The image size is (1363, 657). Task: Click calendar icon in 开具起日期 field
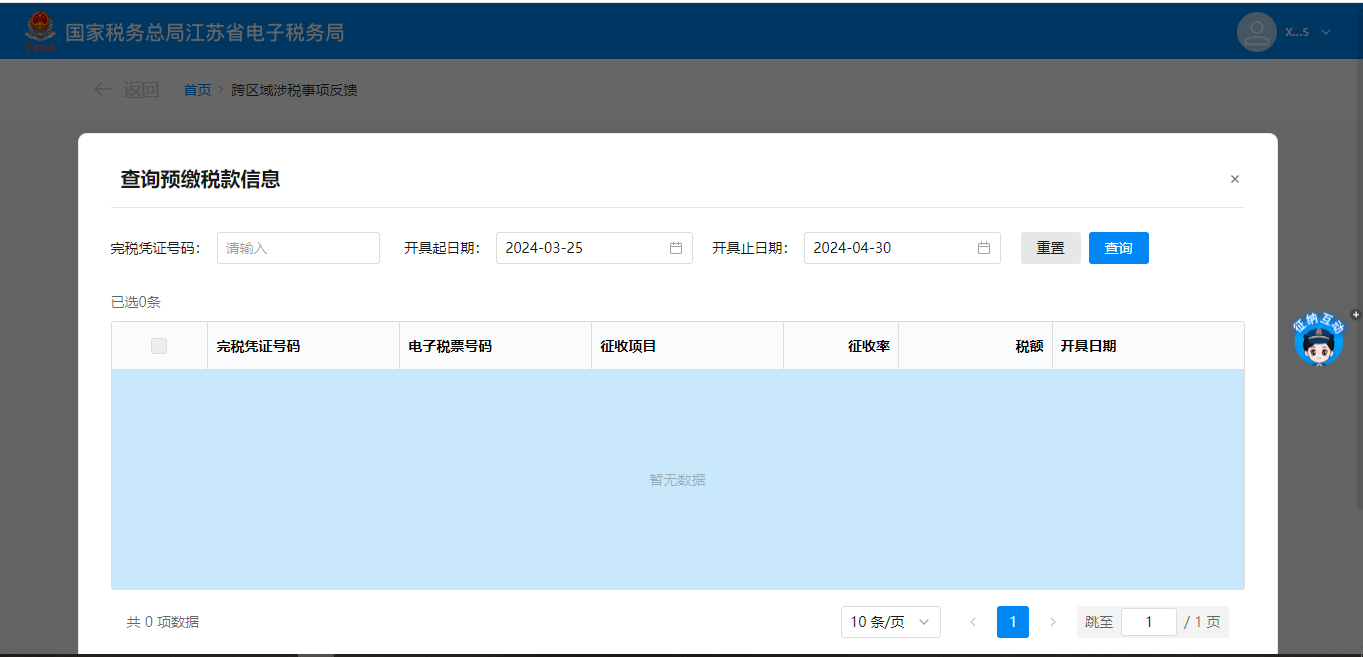click(676, 248)
